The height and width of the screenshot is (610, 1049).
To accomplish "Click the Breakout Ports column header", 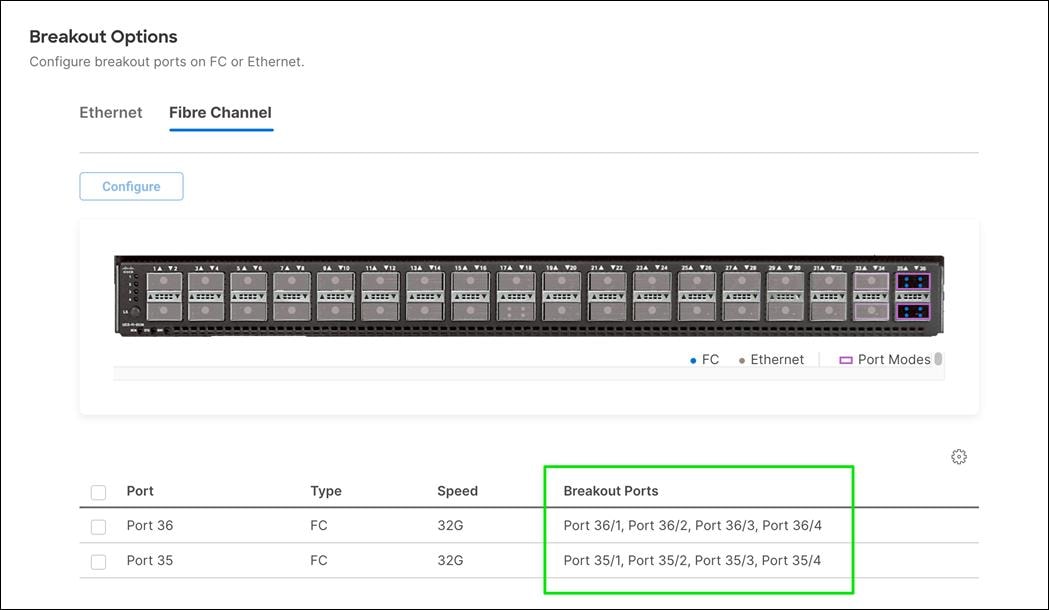I will [609, 491].
